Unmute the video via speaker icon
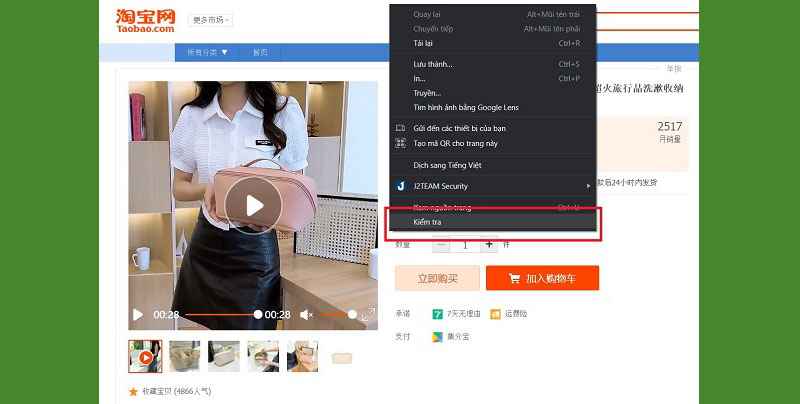 click(x=306, y=315)
